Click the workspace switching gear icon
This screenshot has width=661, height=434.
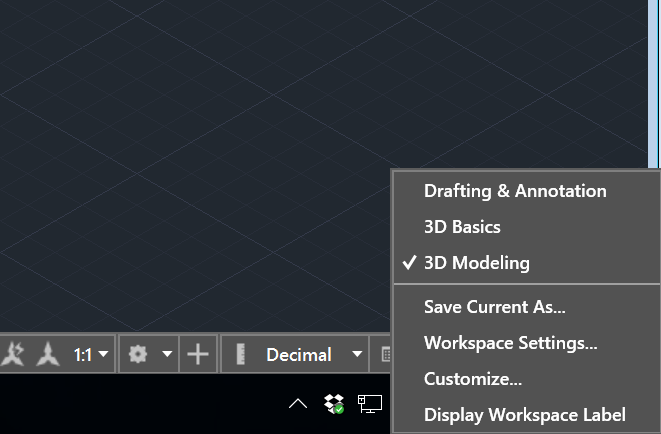138,354
